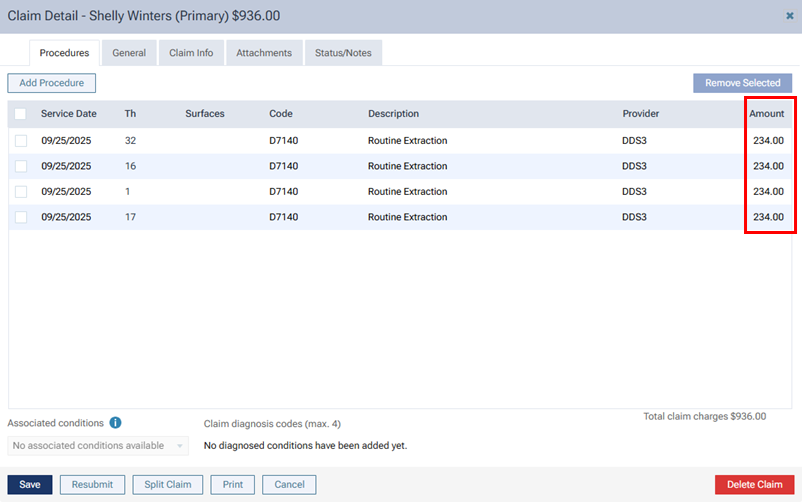
Task: Check the box for tooth 16 row
Action: (x=21, y=166)
